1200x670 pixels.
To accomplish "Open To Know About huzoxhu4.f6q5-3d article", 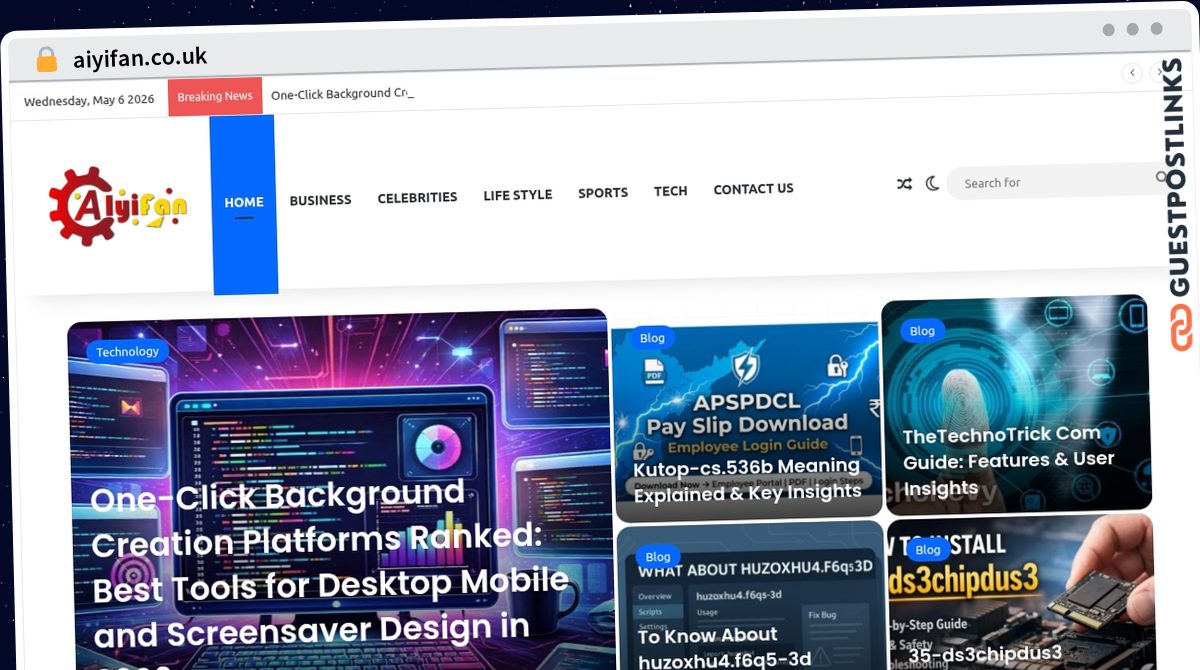I will pos(724,648).
